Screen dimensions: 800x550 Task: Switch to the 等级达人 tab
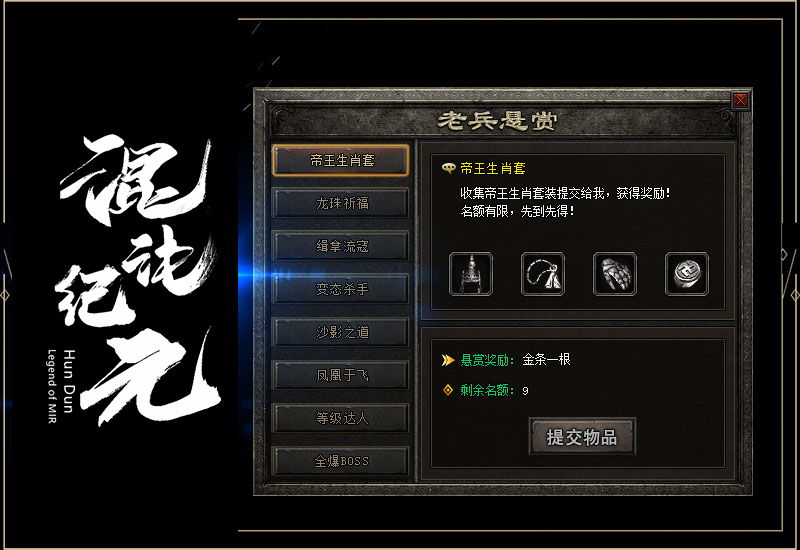[340, 418]
